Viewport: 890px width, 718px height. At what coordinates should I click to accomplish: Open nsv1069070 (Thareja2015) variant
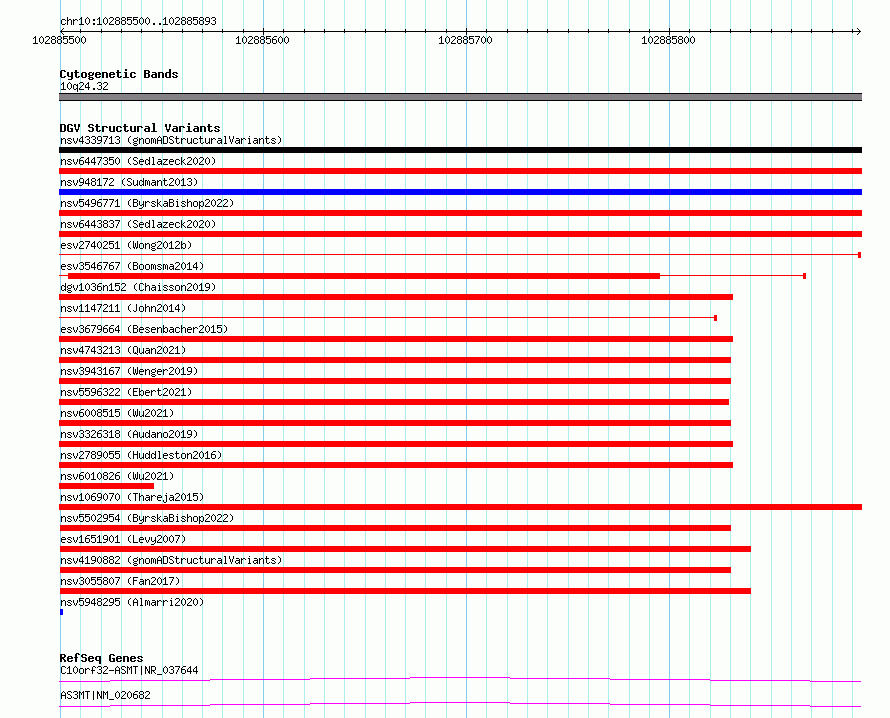coord(132,497)
